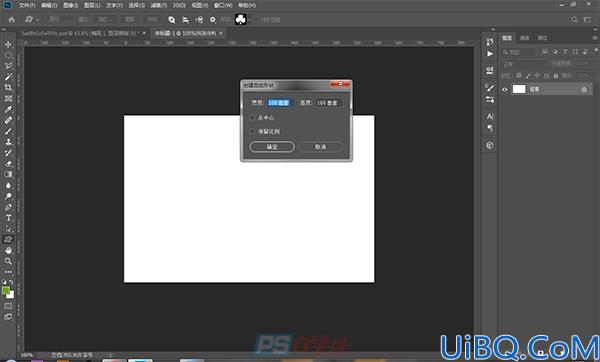Click the swap foreground/background colors arrow
Screen dimensions: 600x362
[x=11, y=282]
